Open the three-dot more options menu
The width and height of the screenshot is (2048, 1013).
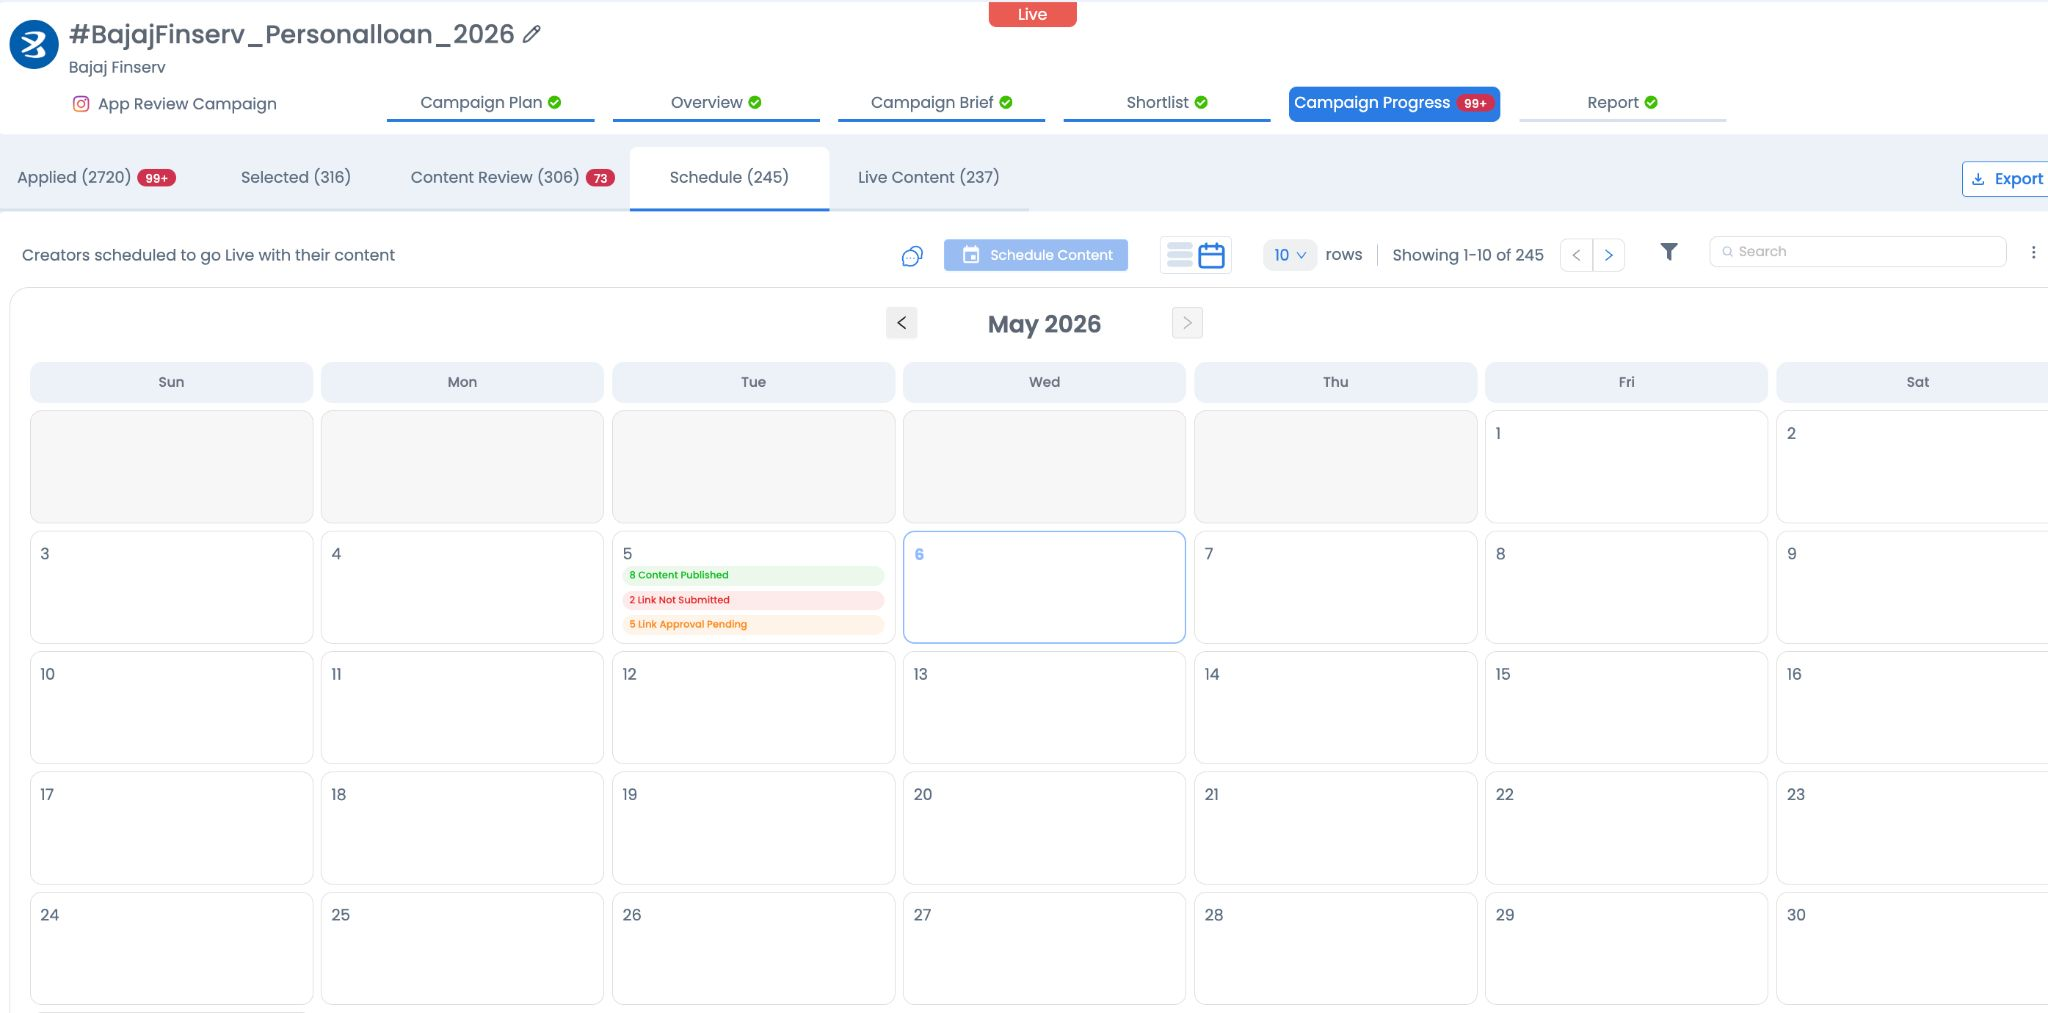(x=2033, y=252)
